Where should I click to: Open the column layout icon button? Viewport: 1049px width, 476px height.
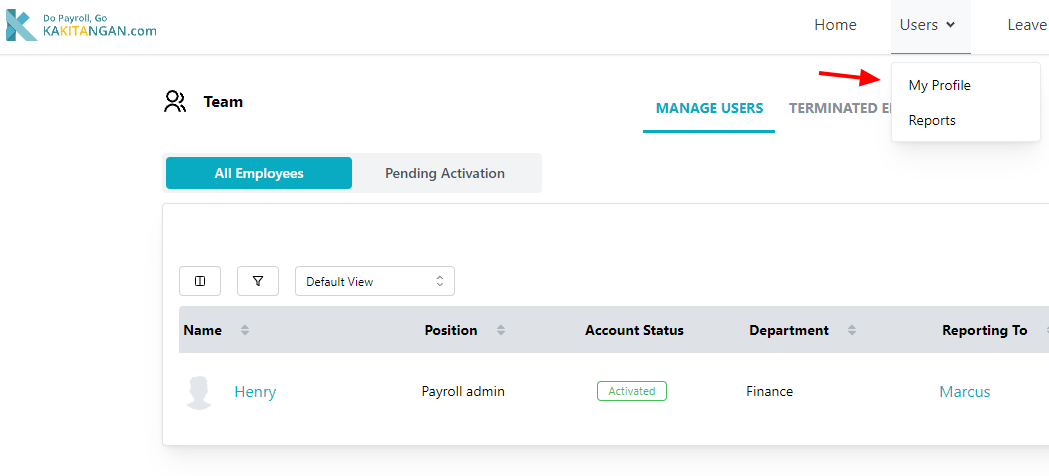pyautogui.click(x=200, y=281)
